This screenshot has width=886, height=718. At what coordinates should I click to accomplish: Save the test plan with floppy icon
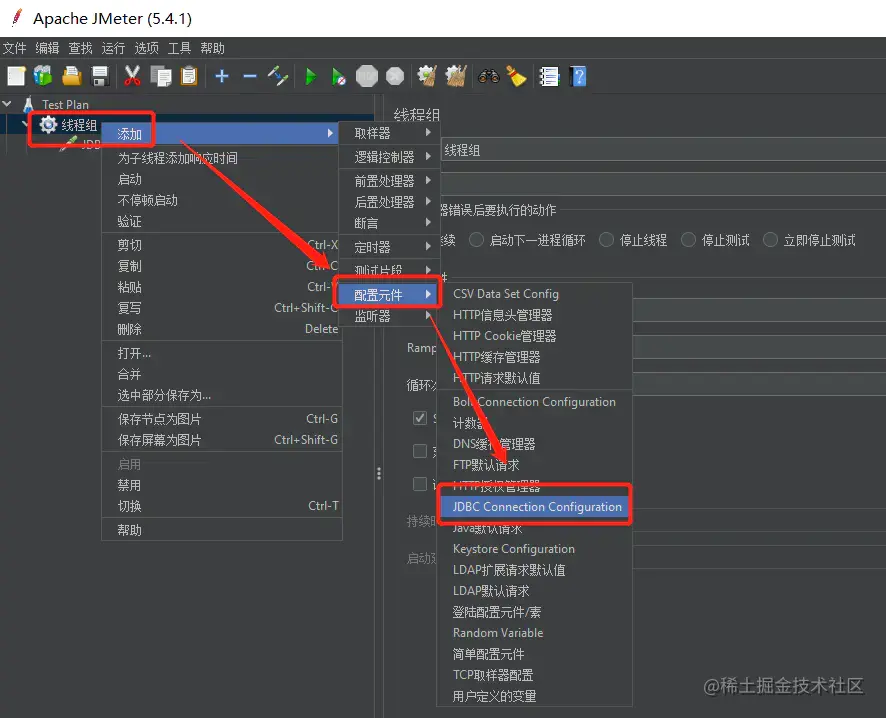tap(100, 76)
